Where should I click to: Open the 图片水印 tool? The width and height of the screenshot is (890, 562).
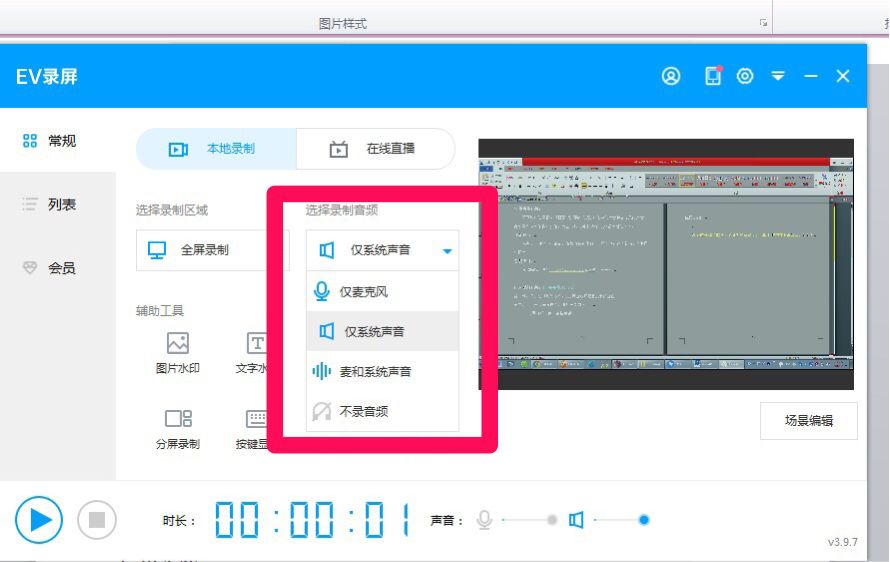tap(178, 353)
